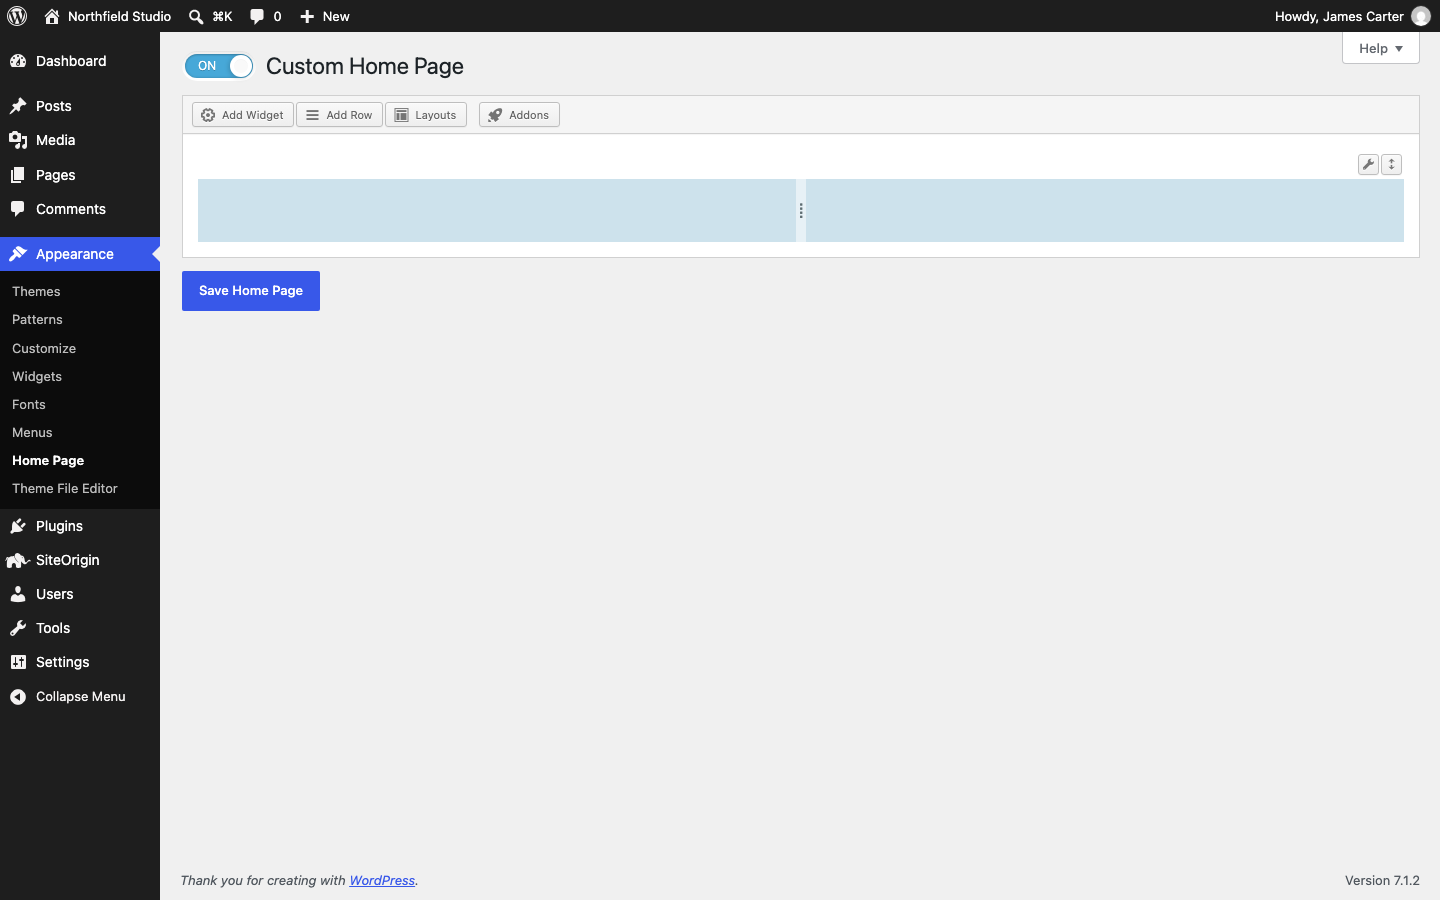Open the Tools menu item
The image size is (1440, 900).
[x=80, y=628]
